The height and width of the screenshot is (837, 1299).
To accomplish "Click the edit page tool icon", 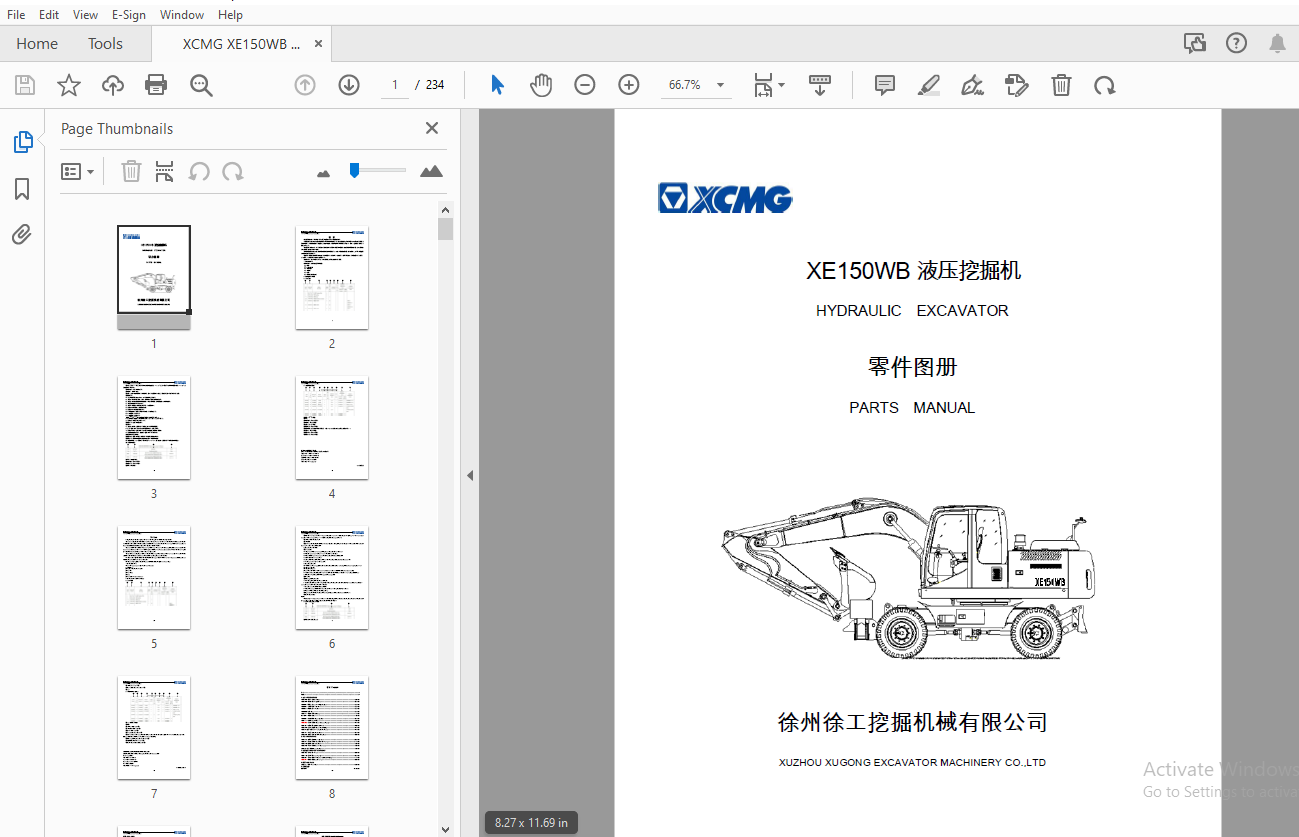I will 1017,85.
